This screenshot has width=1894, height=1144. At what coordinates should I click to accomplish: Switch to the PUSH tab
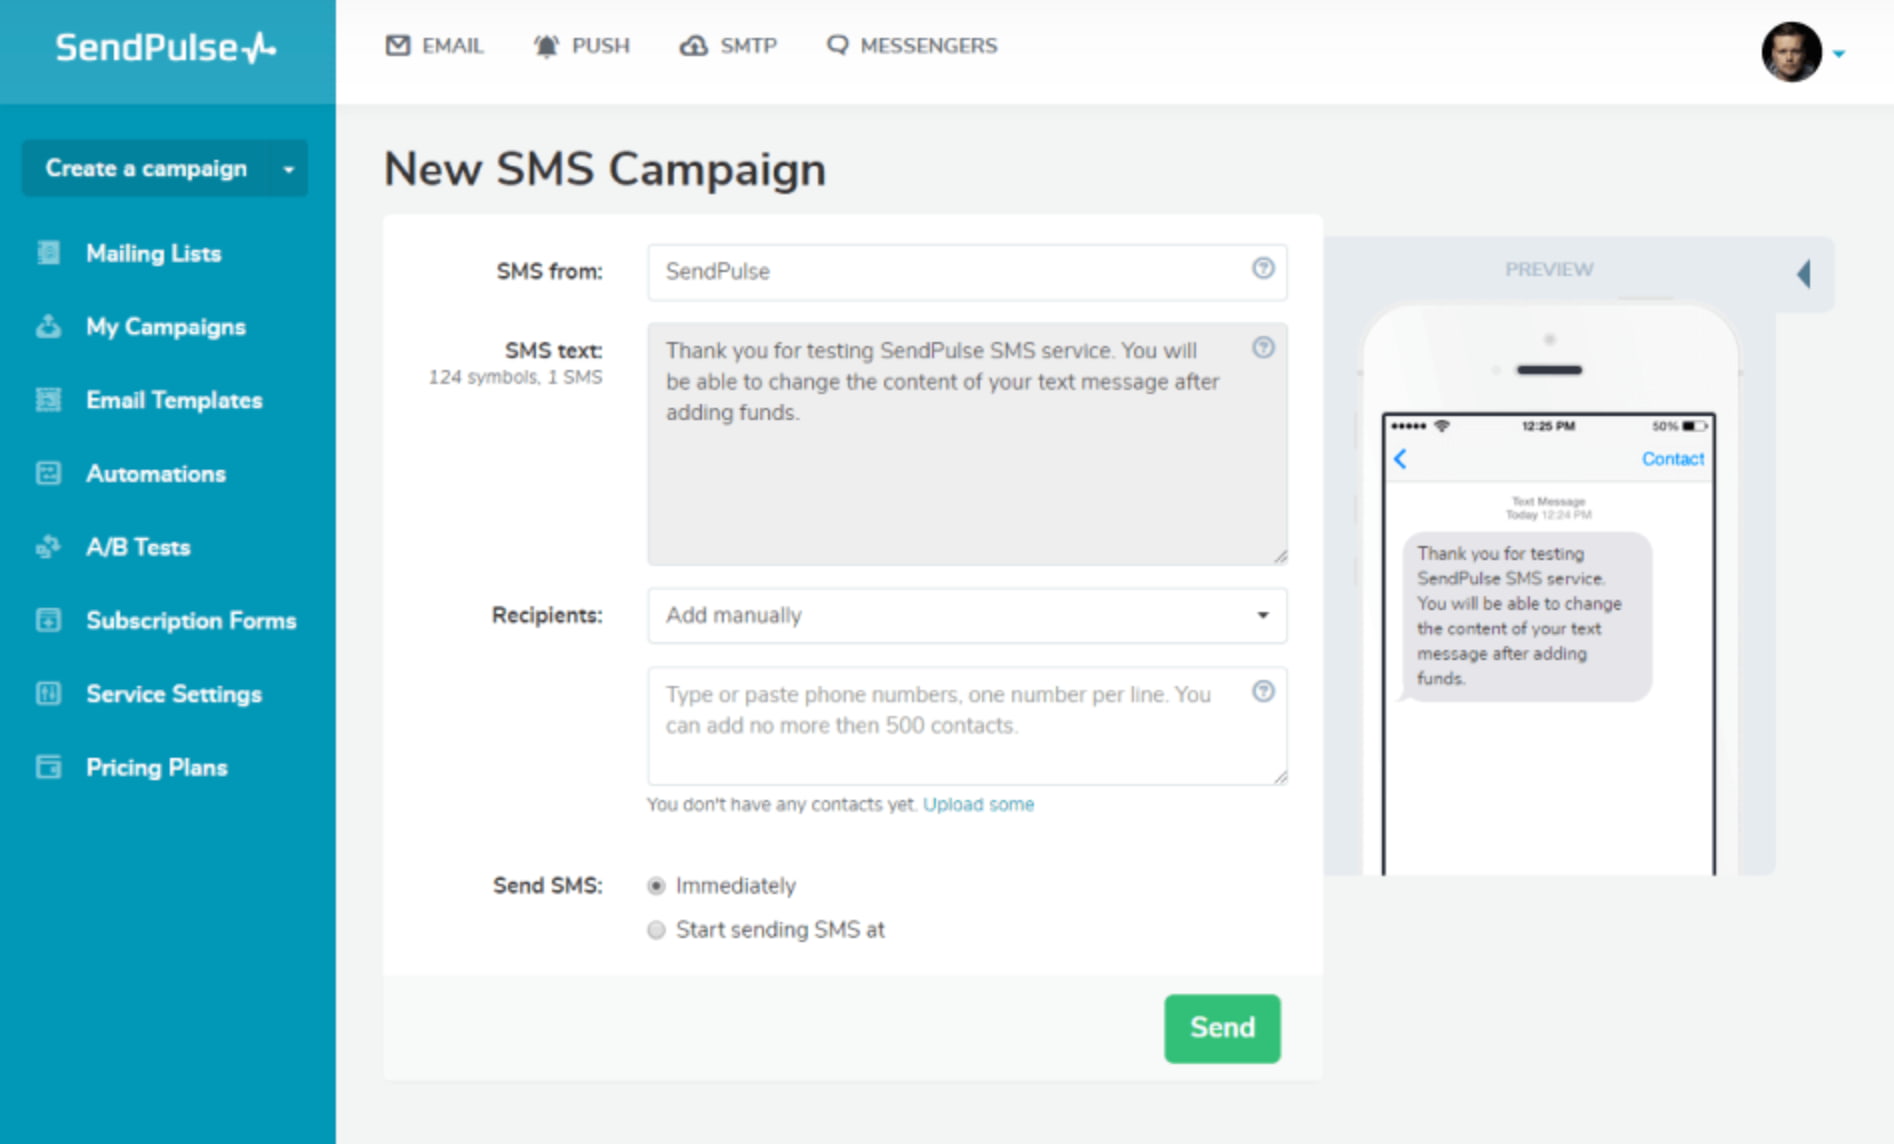coord(584,45)
